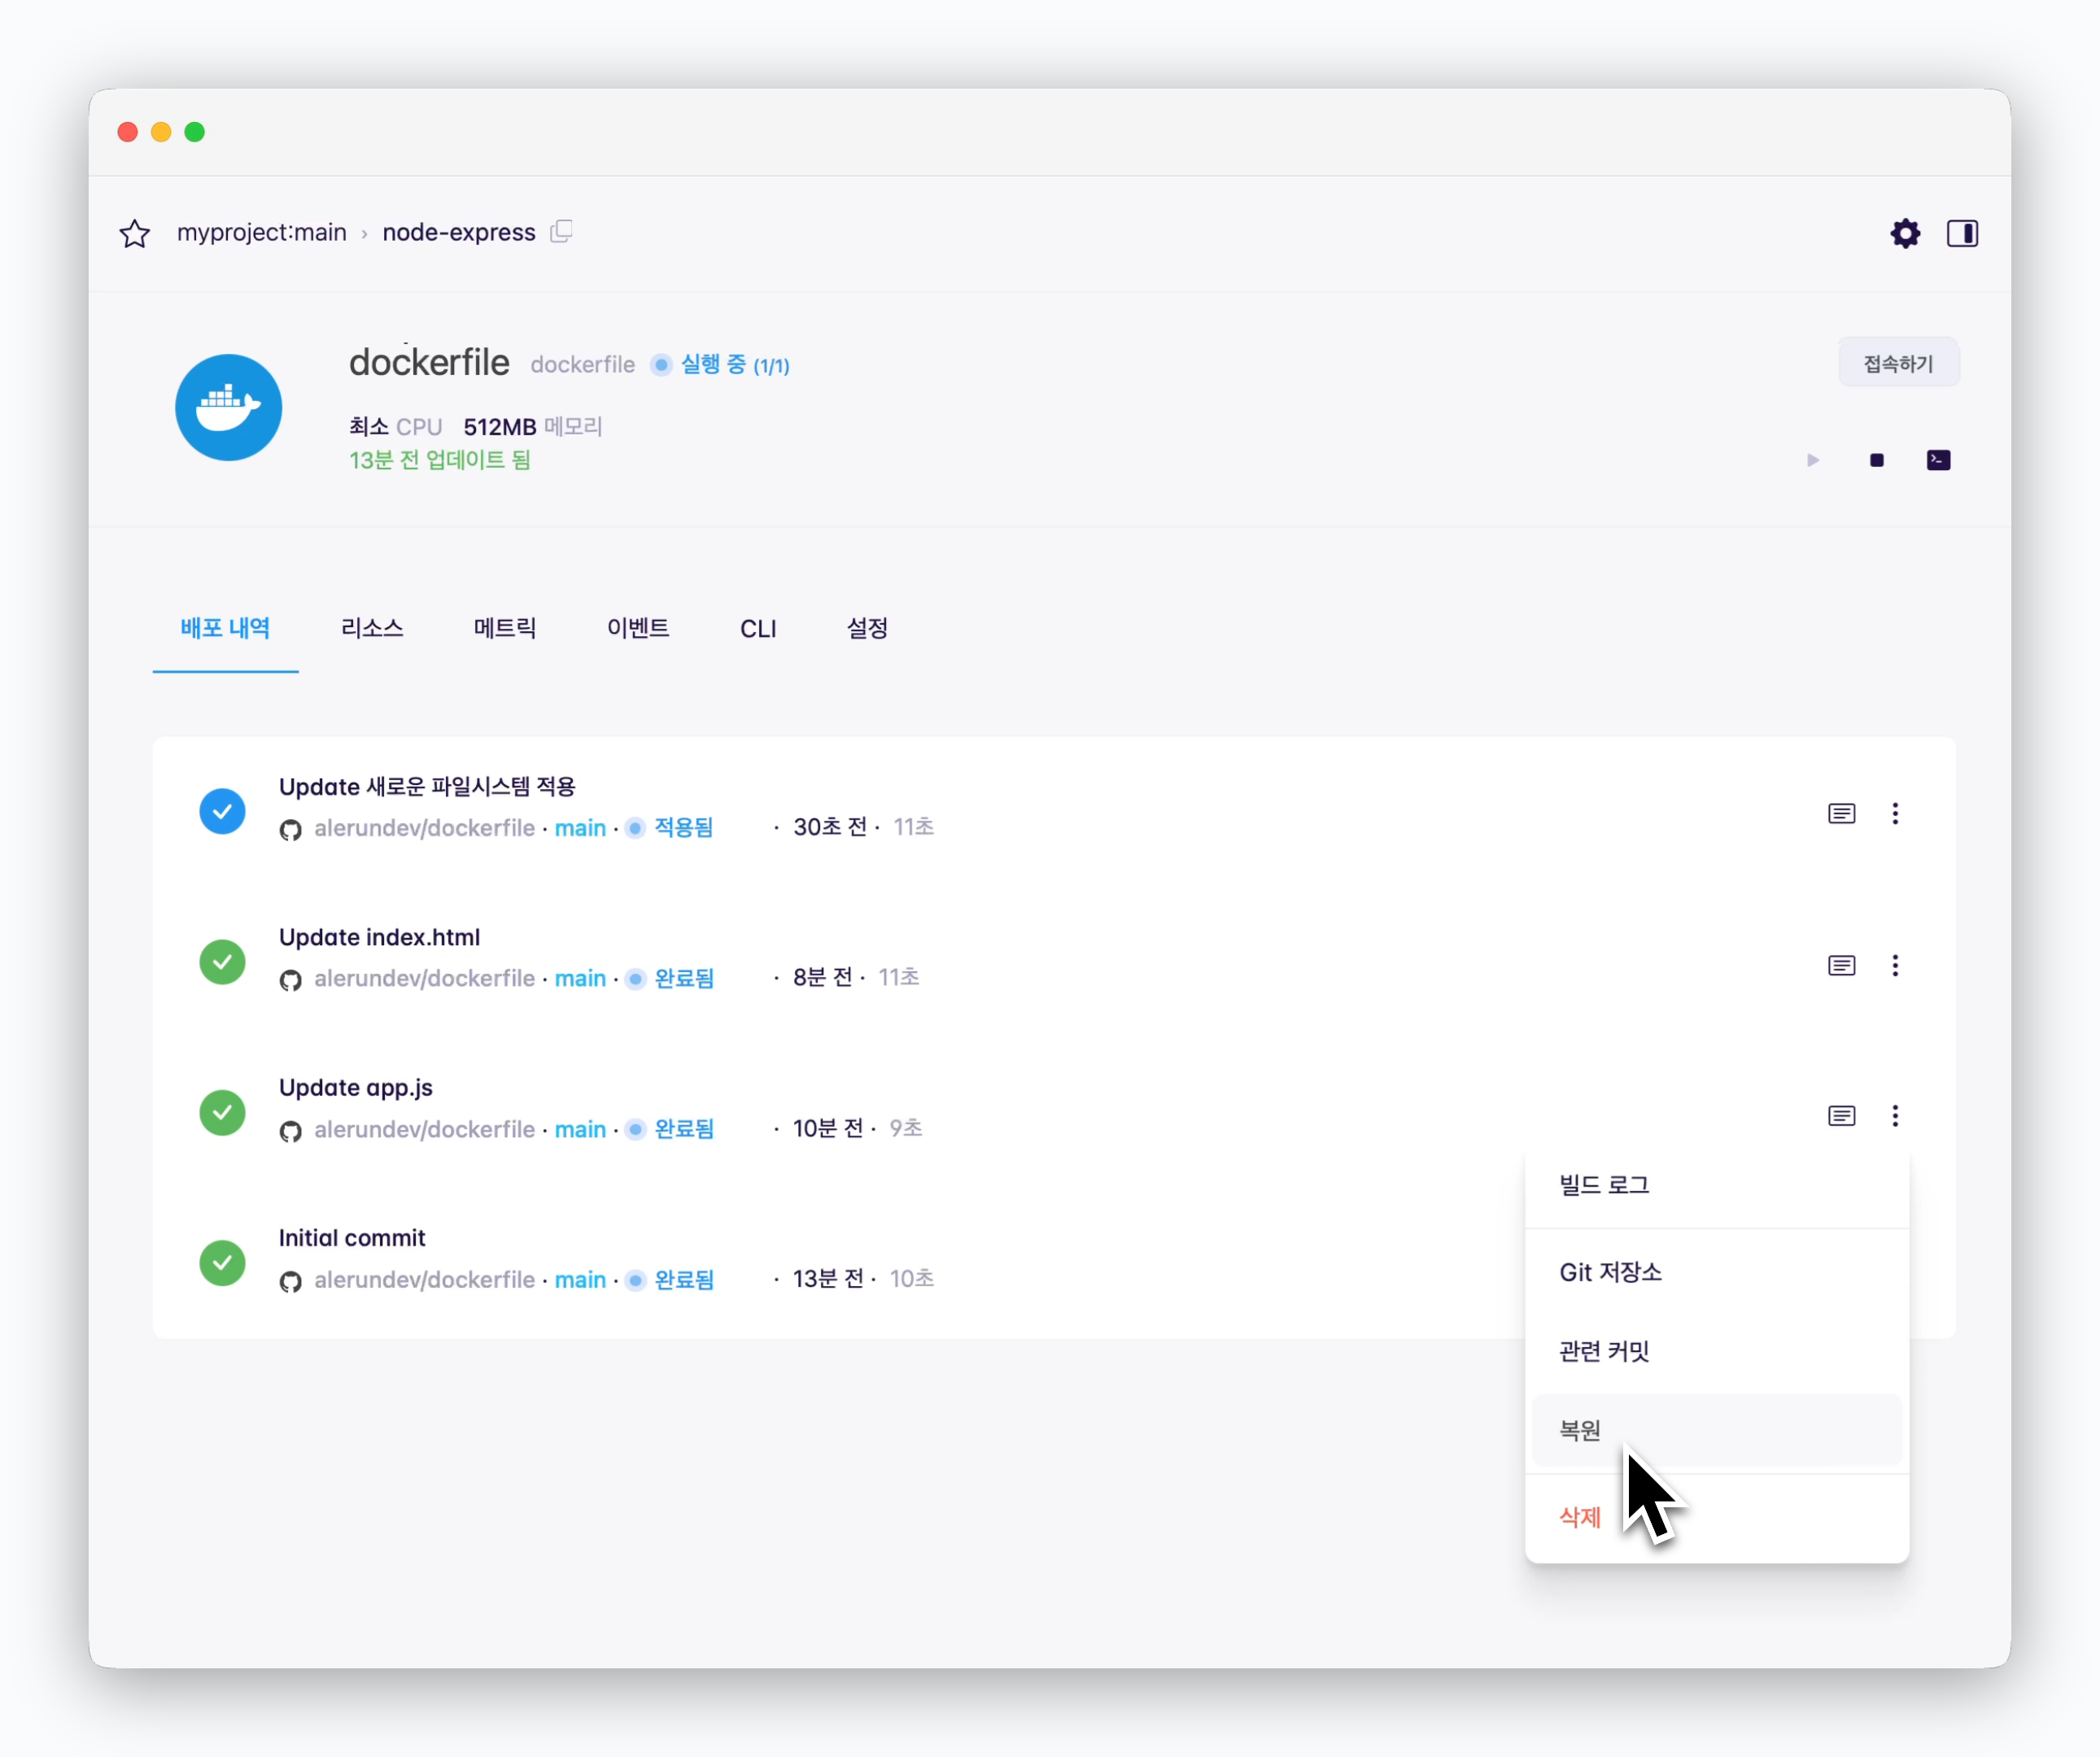Click the 'Initial commit' deployment title
Viewport: 2100px width, 1757px height.
pos(351,1238)
